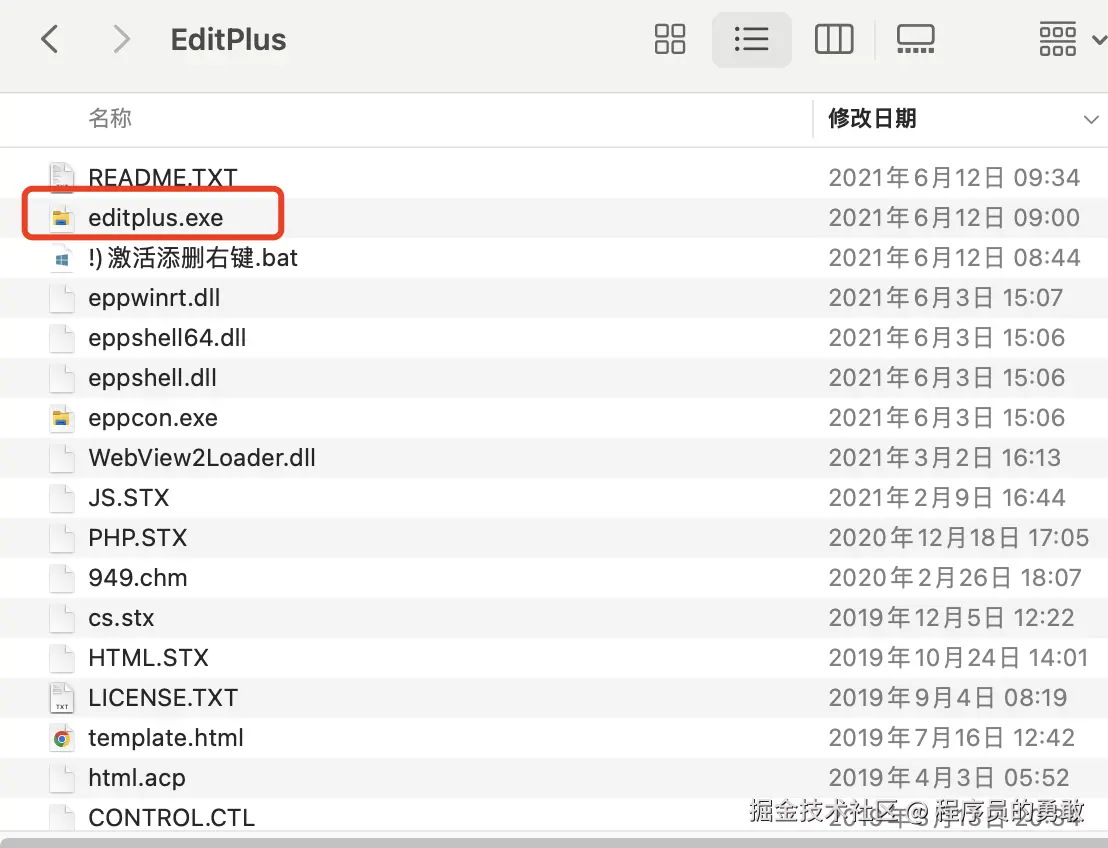Go forward with the right chevron
This screenshot has height=848, width=1108.
click(122, 39)
